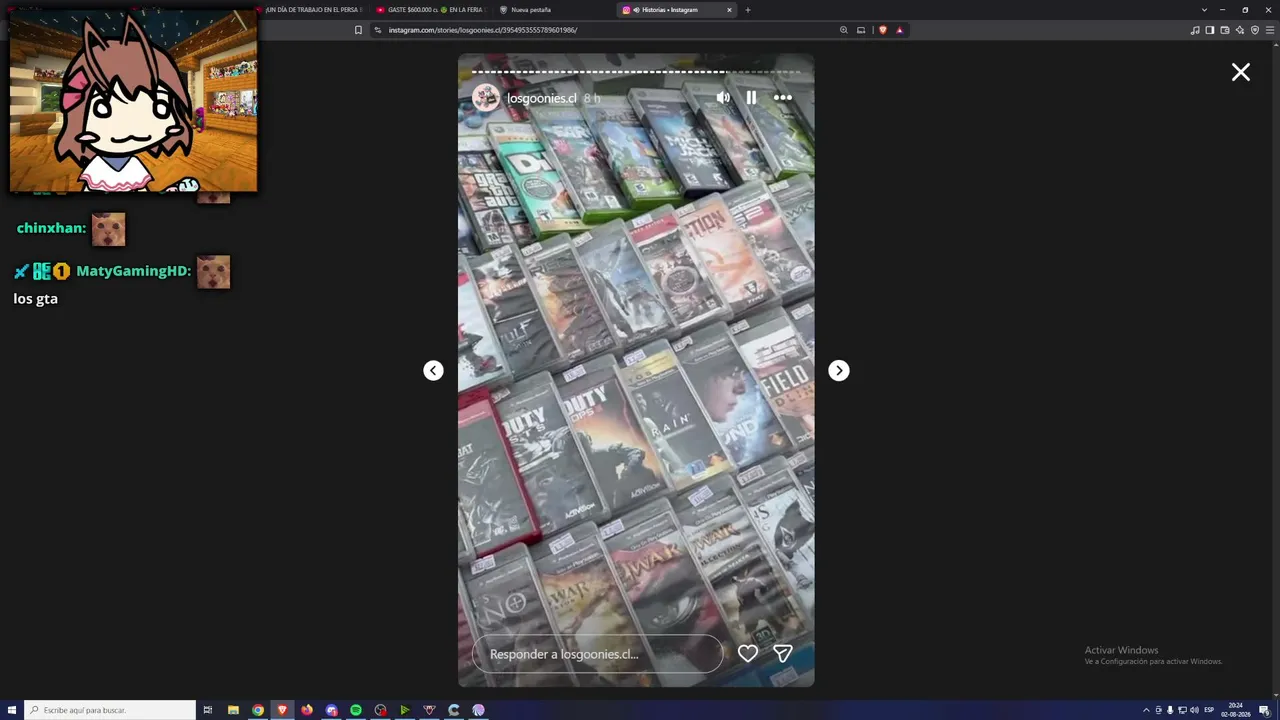1280x720 pixels.
Task: Open the media control music note icon
Action: coord(1195,30)
